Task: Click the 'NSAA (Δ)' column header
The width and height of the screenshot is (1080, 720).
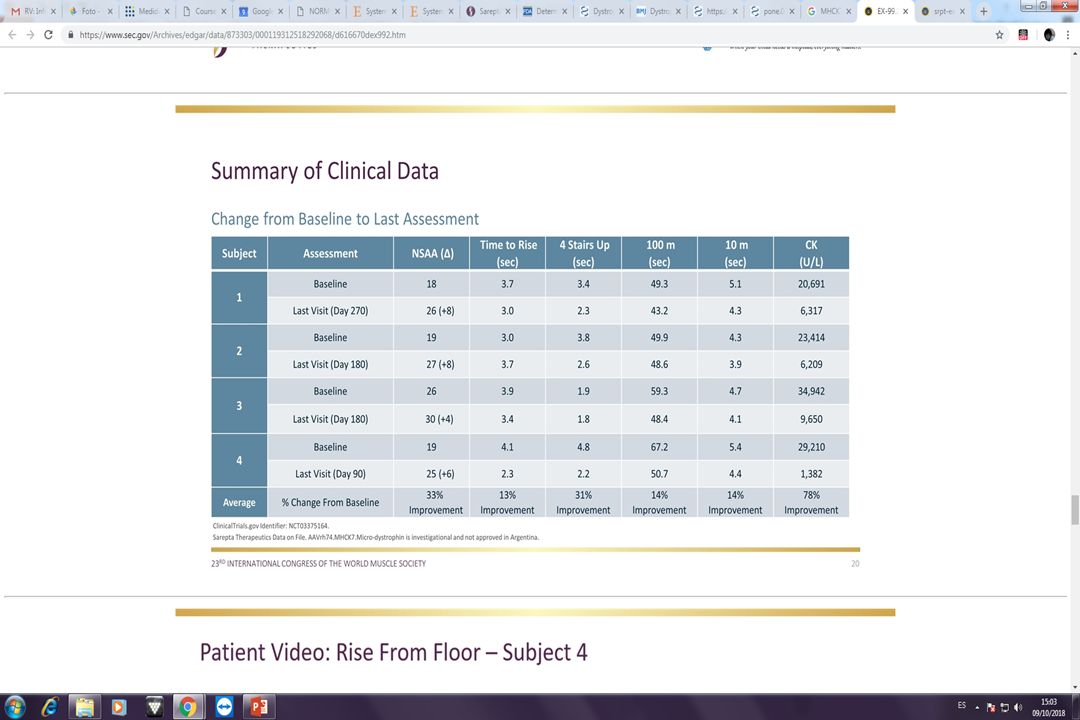Action: (432, 254)
